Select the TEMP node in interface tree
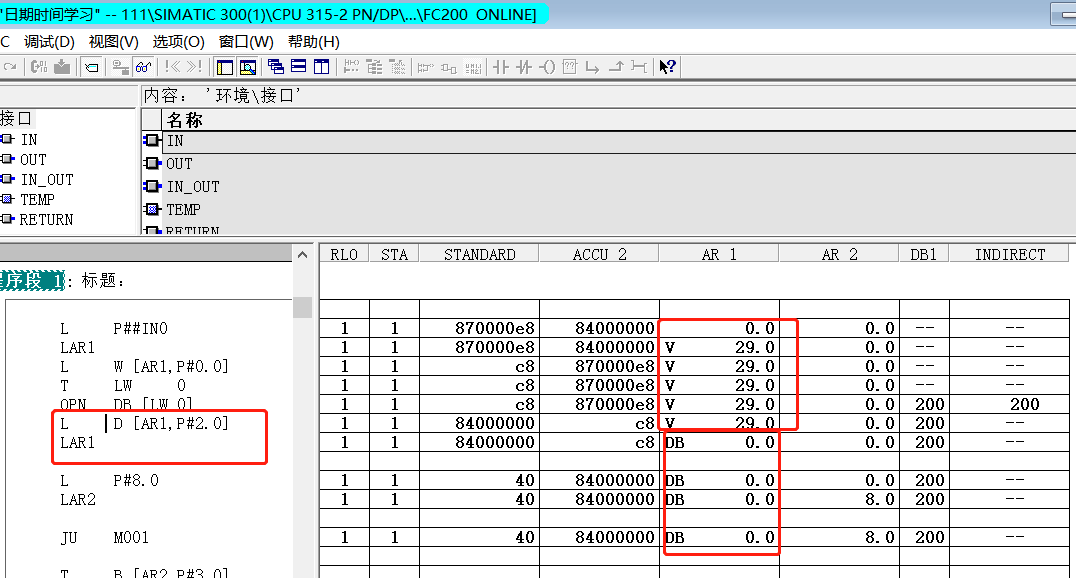This screenshot has height=578, width=1076. 37,200
